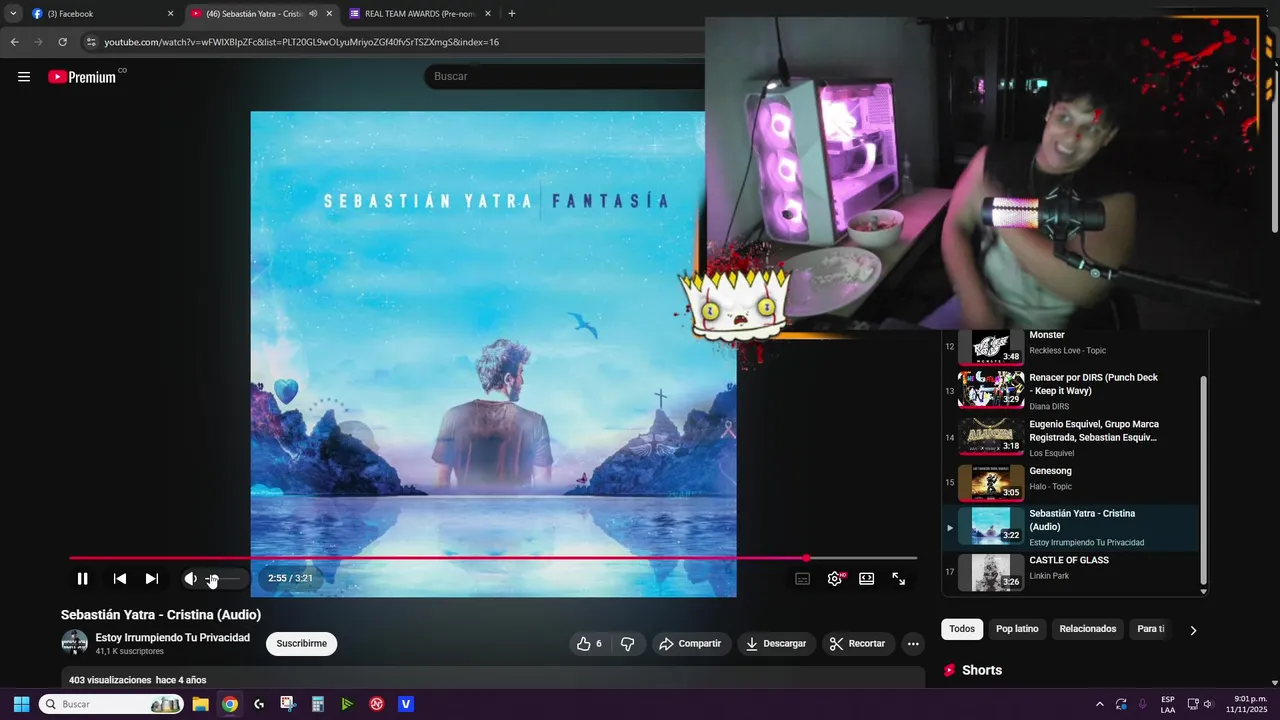Play Monster by Reckless Love from playlist
The image size is (1280, 720).
1070,346
